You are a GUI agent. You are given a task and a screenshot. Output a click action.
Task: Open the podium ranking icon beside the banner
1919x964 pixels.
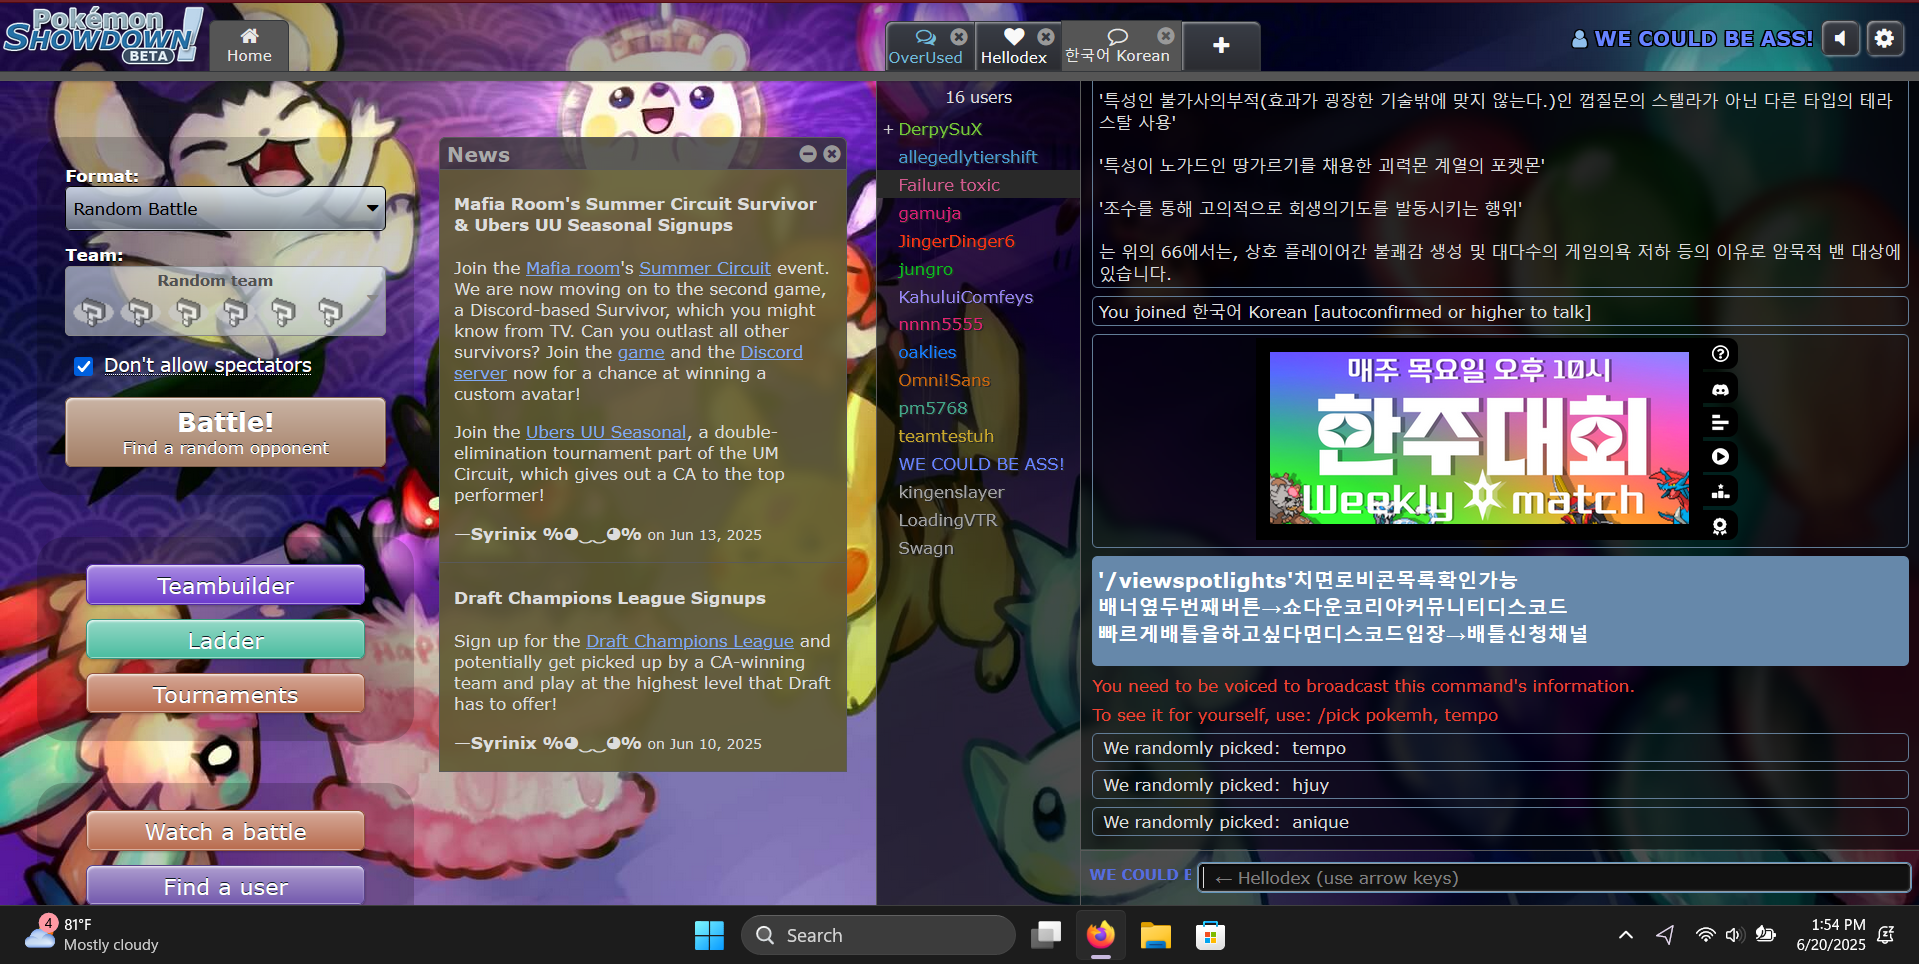tap(1720, 491)
